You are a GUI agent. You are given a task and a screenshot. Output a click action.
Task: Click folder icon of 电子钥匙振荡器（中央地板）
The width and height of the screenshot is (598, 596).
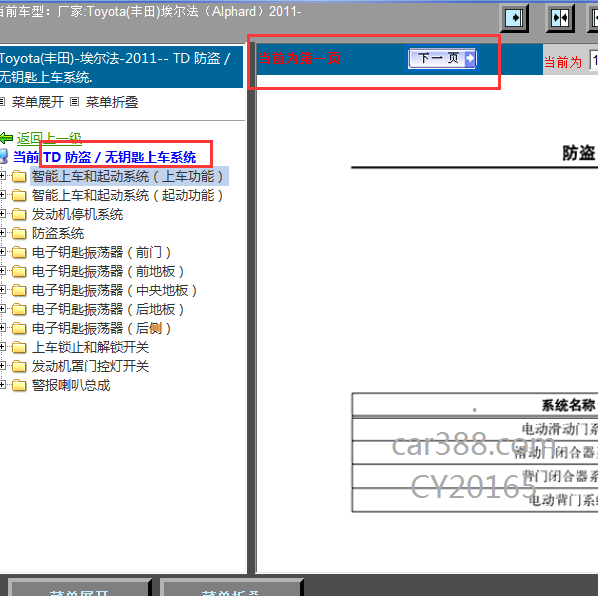click(19, 291)
